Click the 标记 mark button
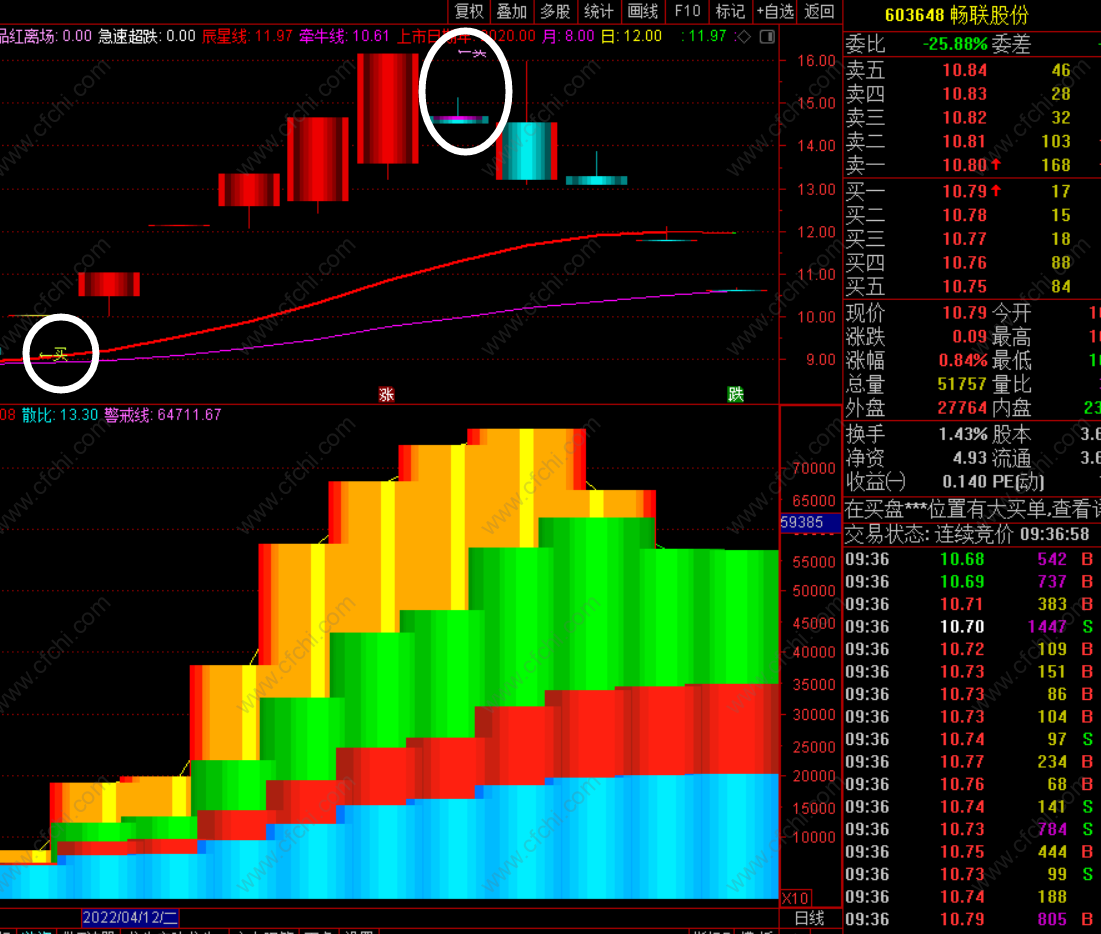The width and height of the screenshot is (1101, 934). tap(730, 11)
